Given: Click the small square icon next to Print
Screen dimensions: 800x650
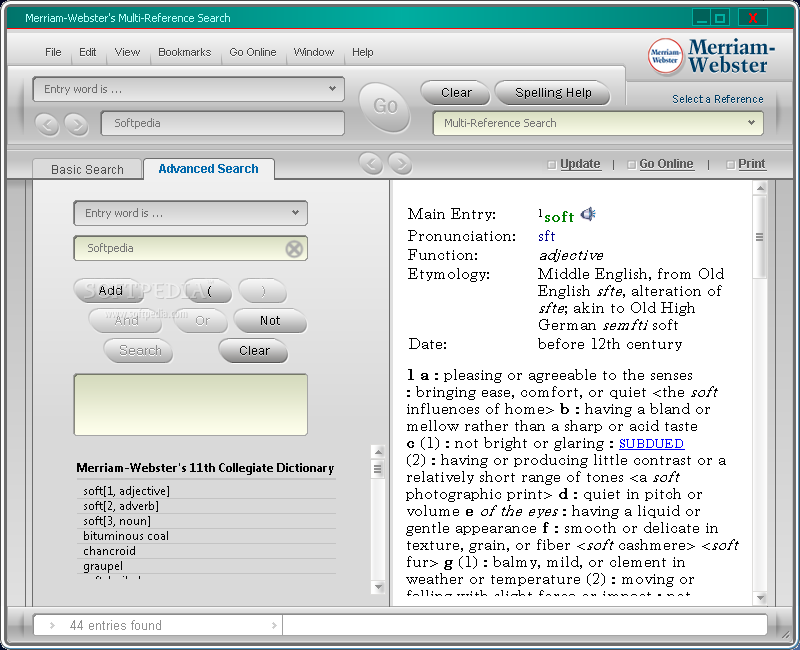Looking at the screenshot, I should point(730,165).
